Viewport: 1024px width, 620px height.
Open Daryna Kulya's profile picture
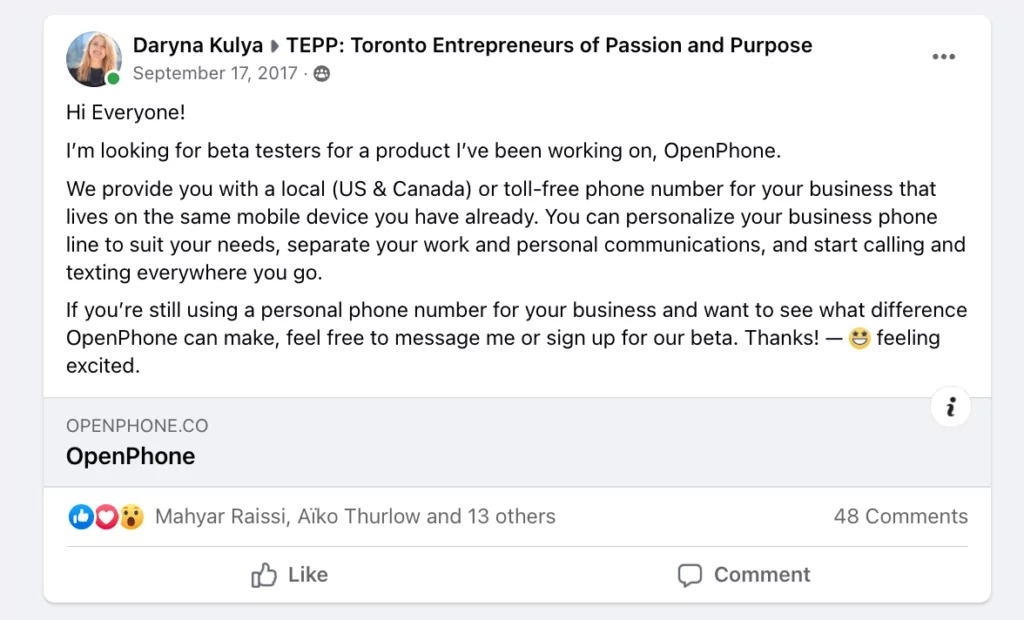[93, 59]
